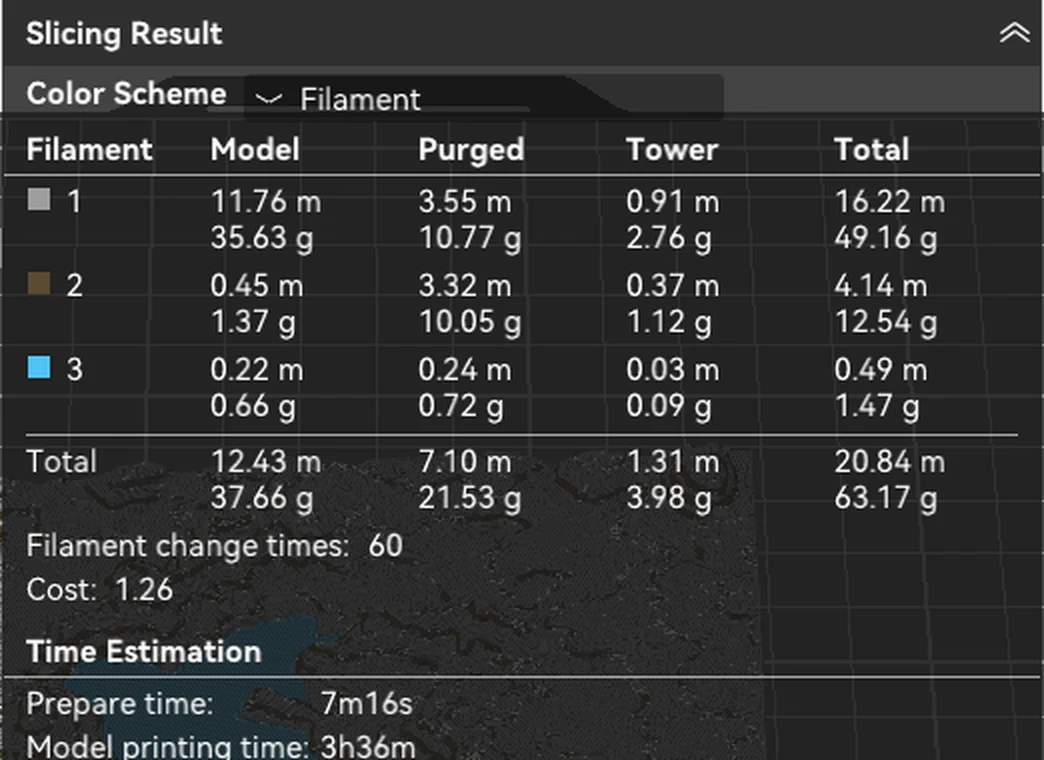Click grand total length 20.84 m

[890, 462]
